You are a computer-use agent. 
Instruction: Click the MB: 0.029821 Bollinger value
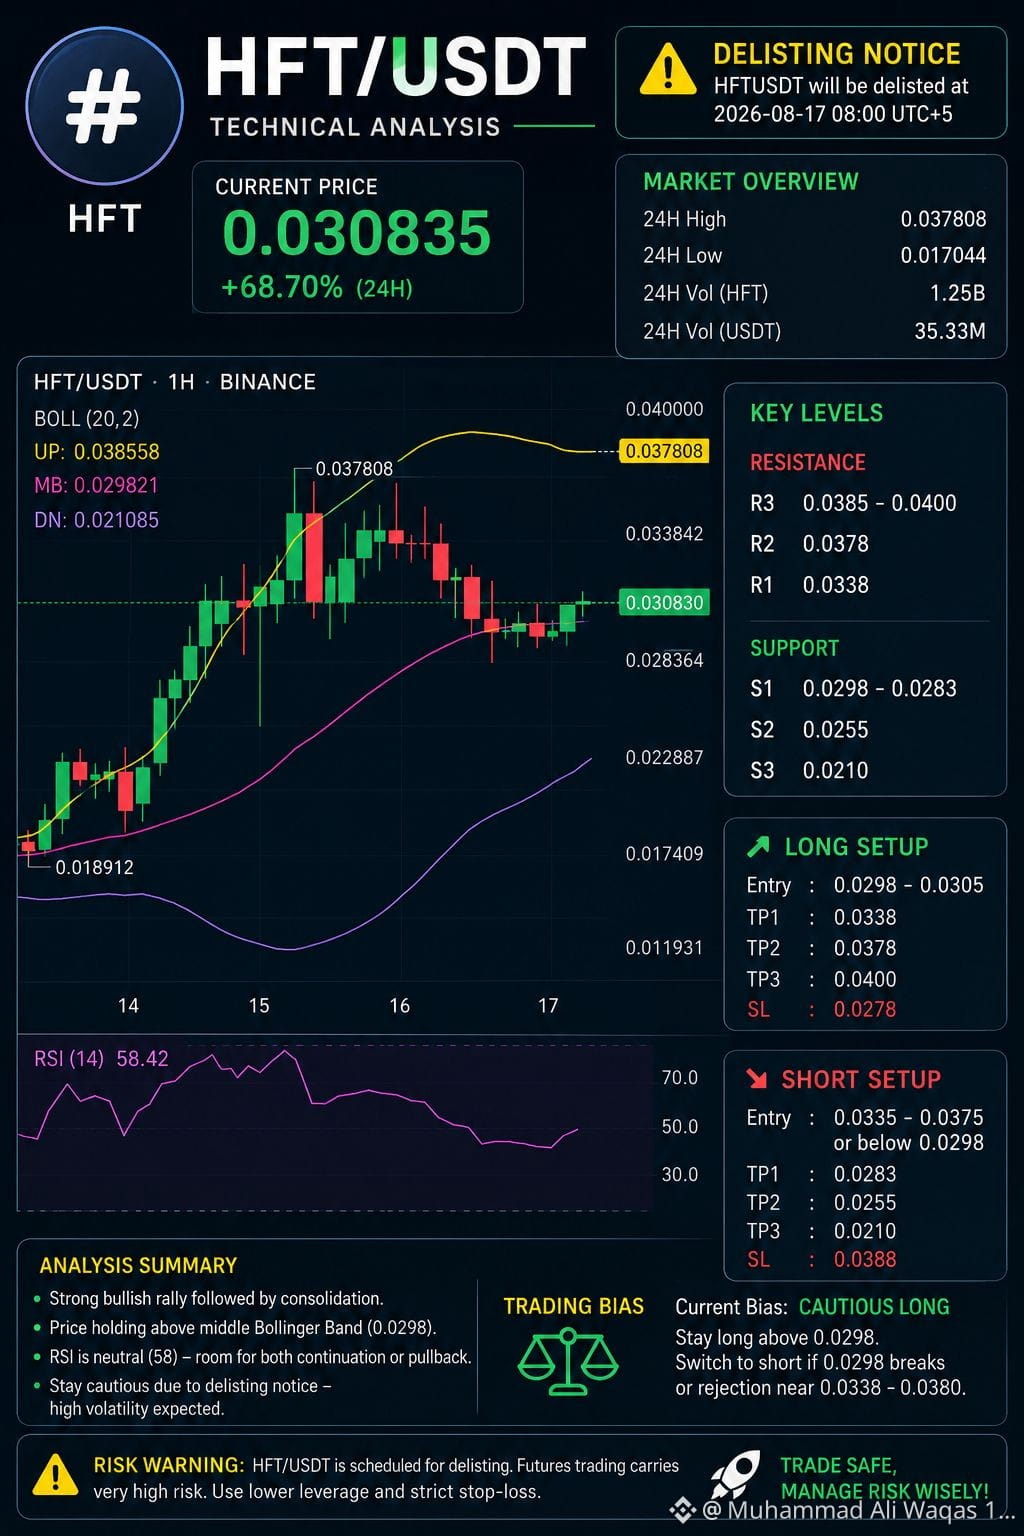[96, 485]
